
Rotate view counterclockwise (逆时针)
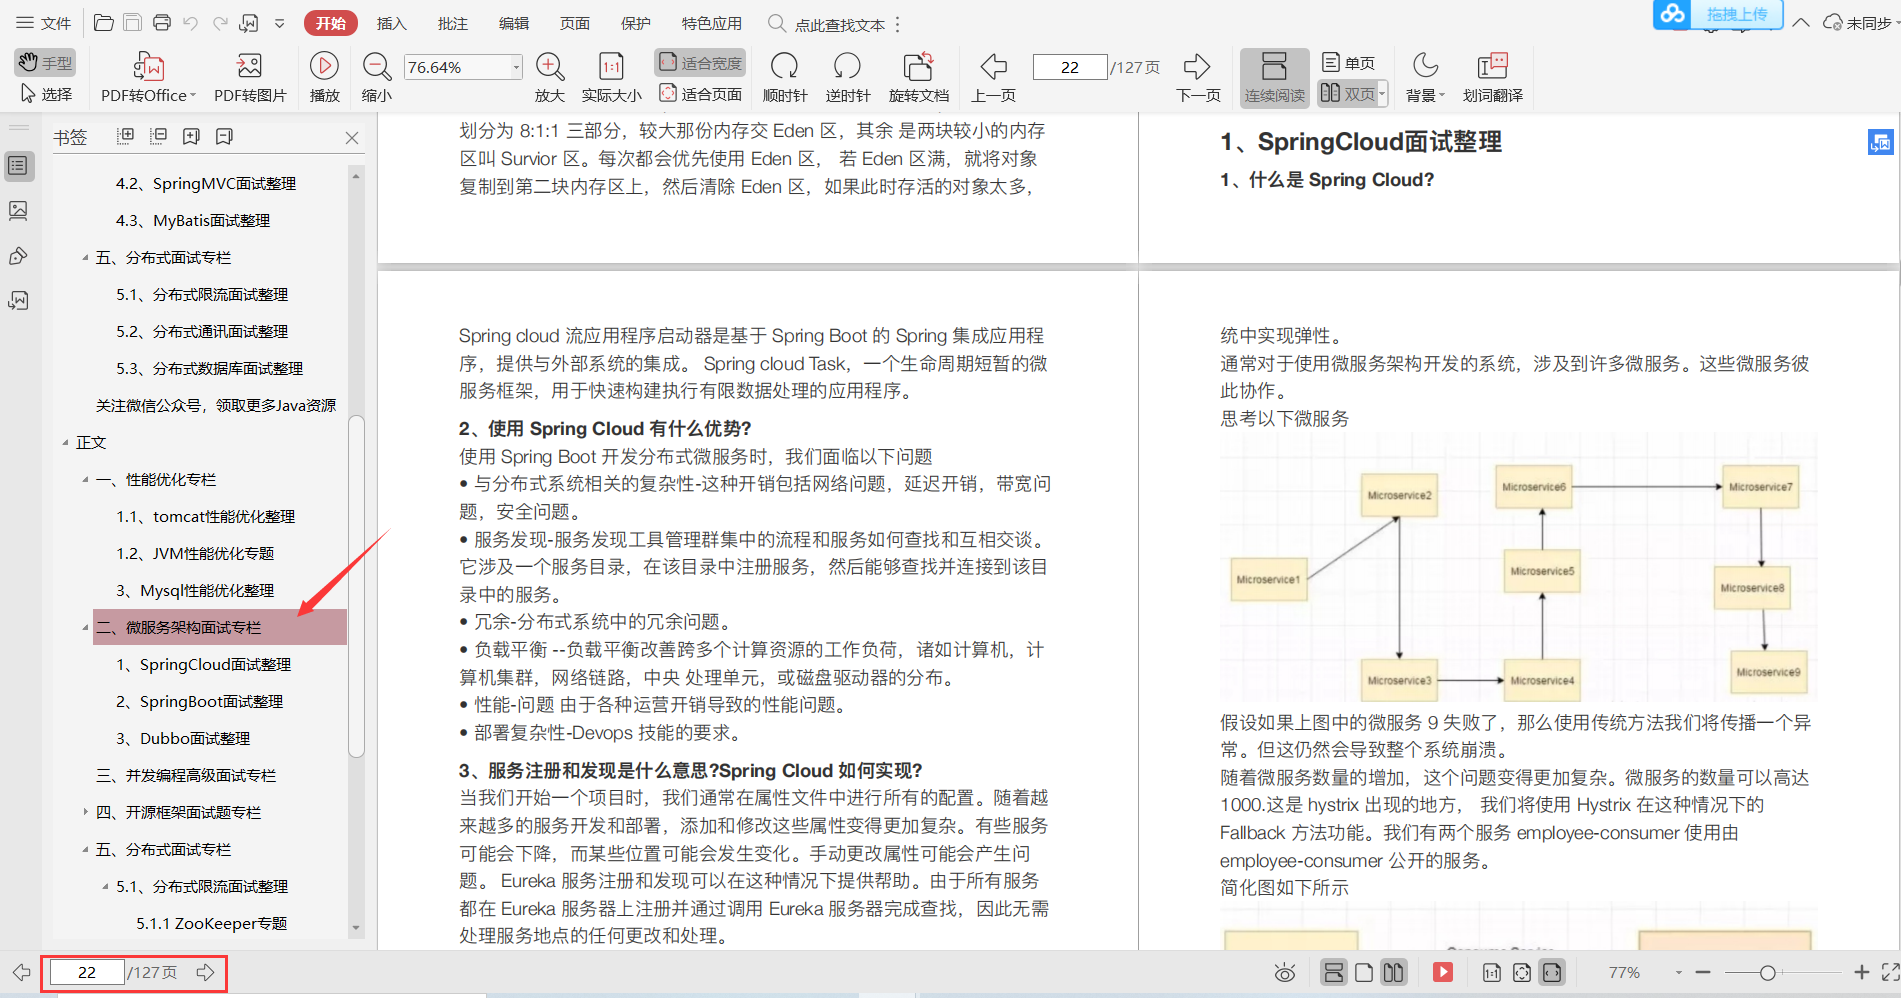click(x=848, y=78)
